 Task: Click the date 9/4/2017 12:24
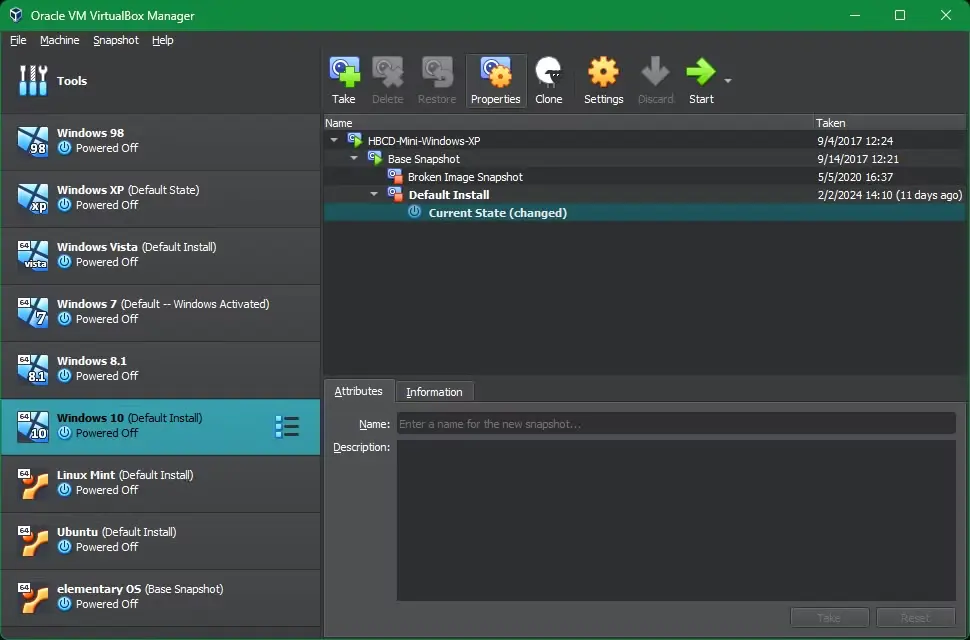(x=855, y=141)
